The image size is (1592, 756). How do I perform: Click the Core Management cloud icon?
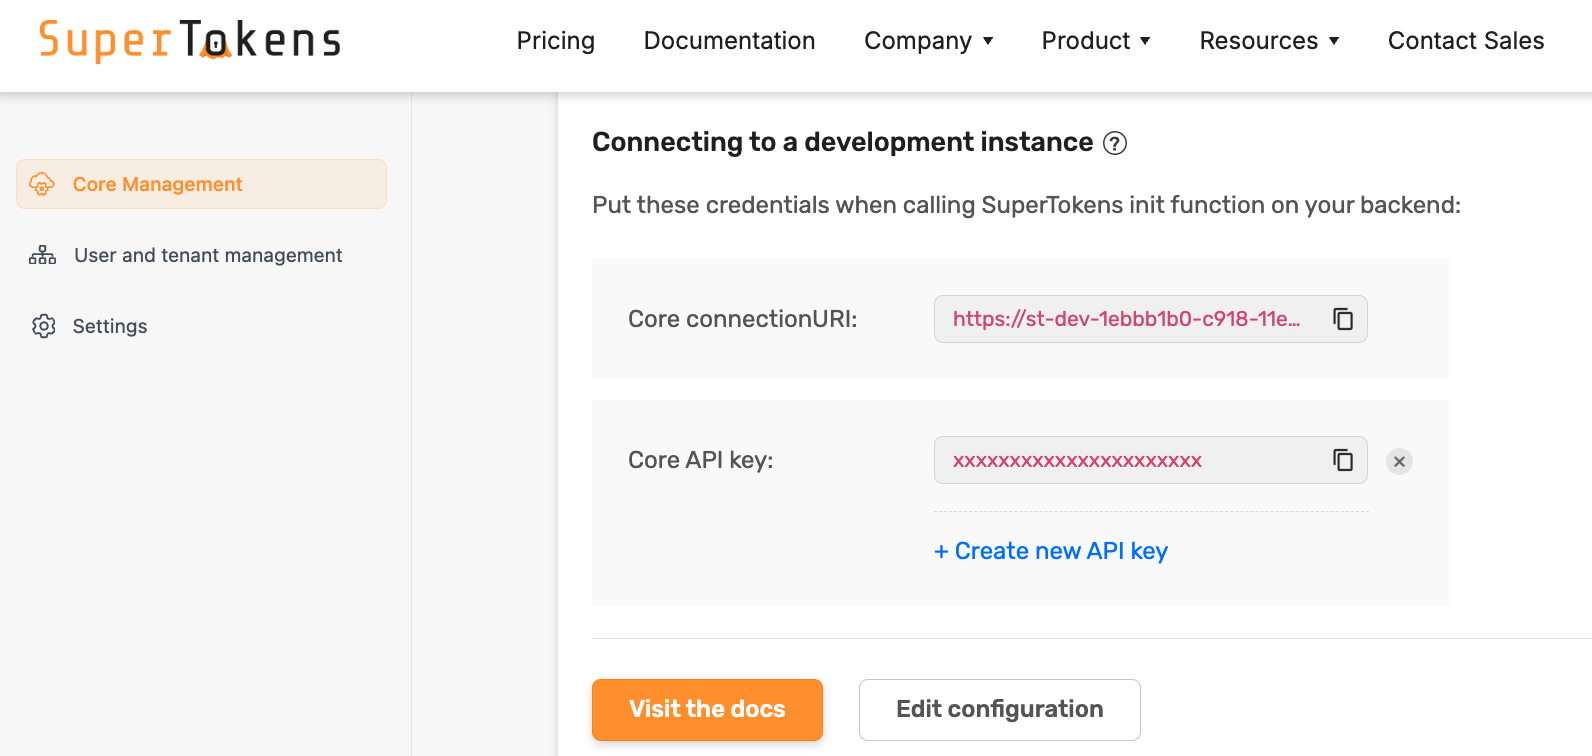[x=42, y=184]
